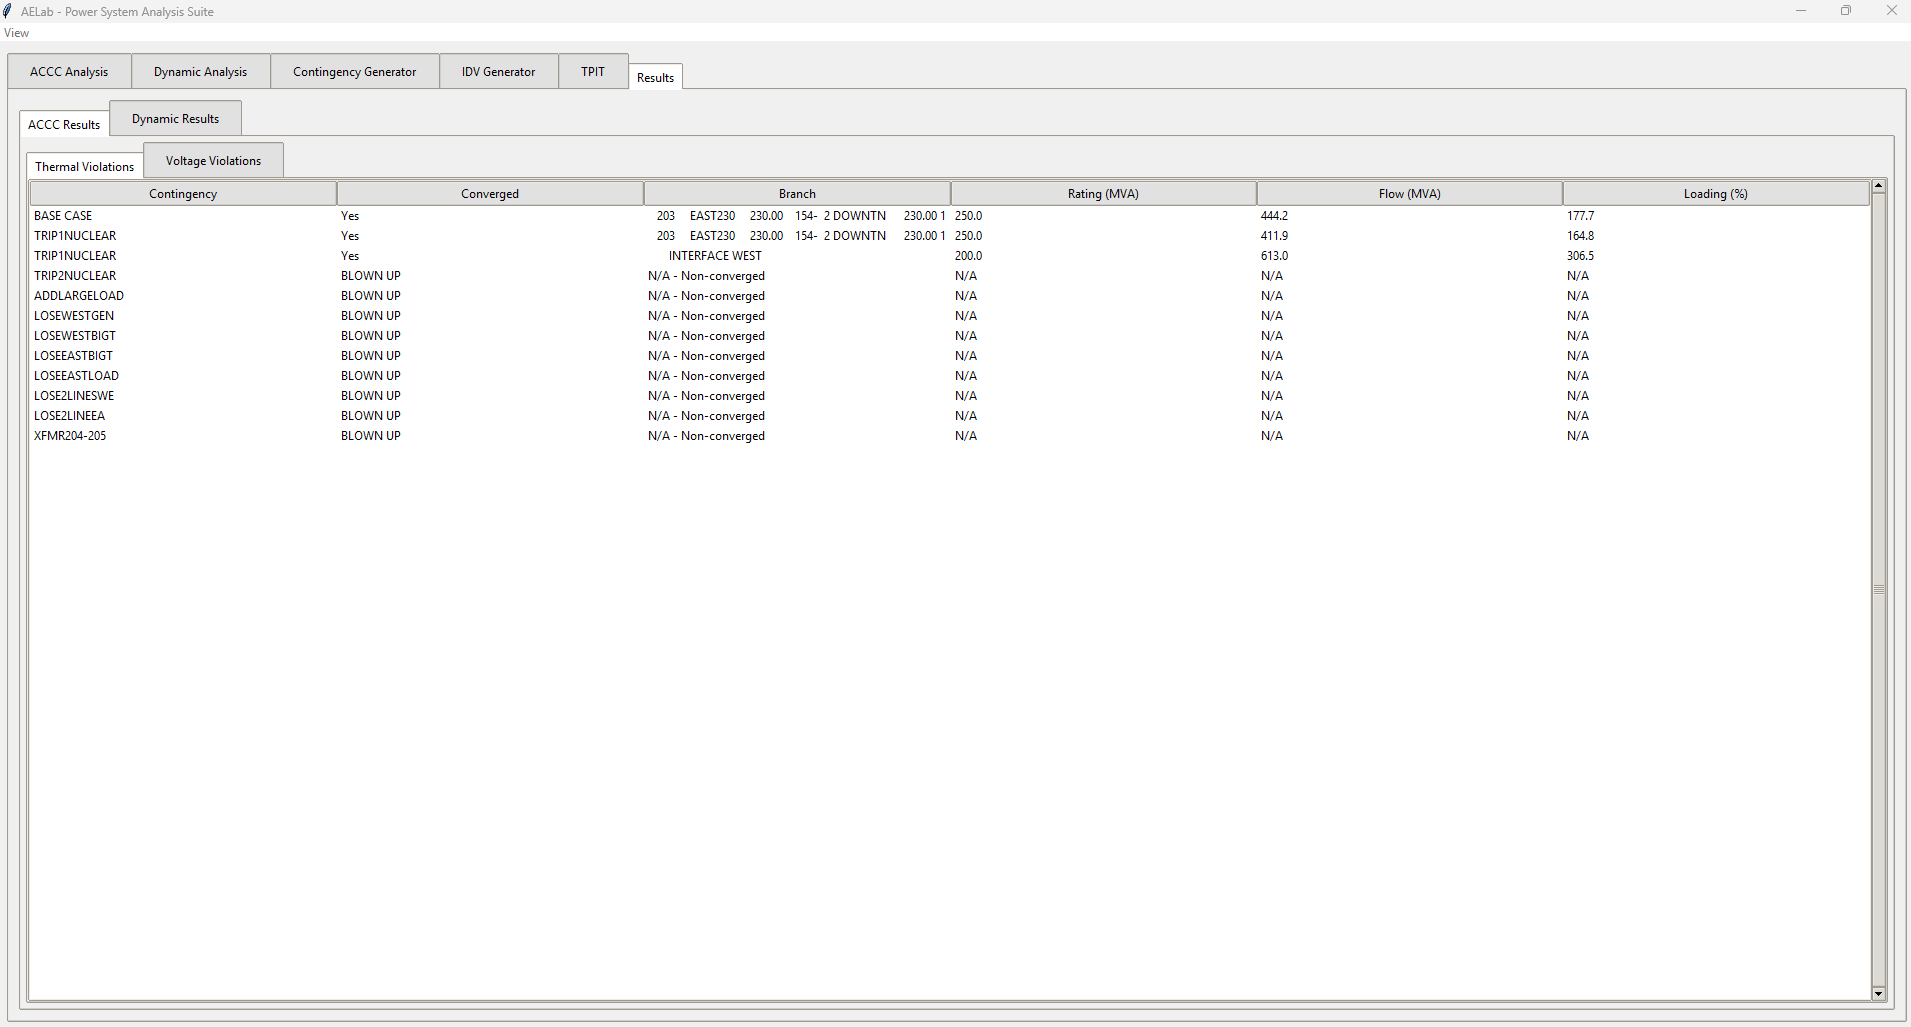This screenshot has height=1027, width=1911.
Task: Switch to the ACCC Analysis tab
Action: (x=68, y=71)
